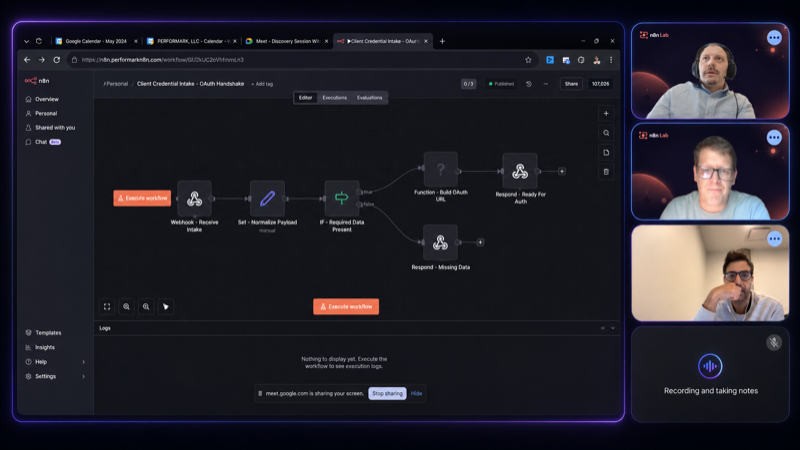Open the workflow more options menu
Viewport: 800px width, 450px height.
coord(545,84)
